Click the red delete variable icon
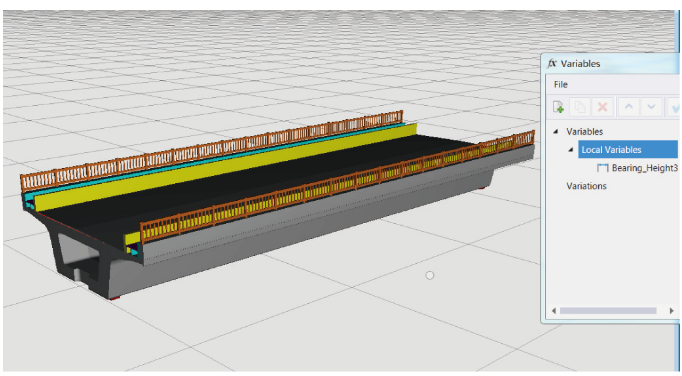This screenshot has width=682, height=376. pos(602,107)
